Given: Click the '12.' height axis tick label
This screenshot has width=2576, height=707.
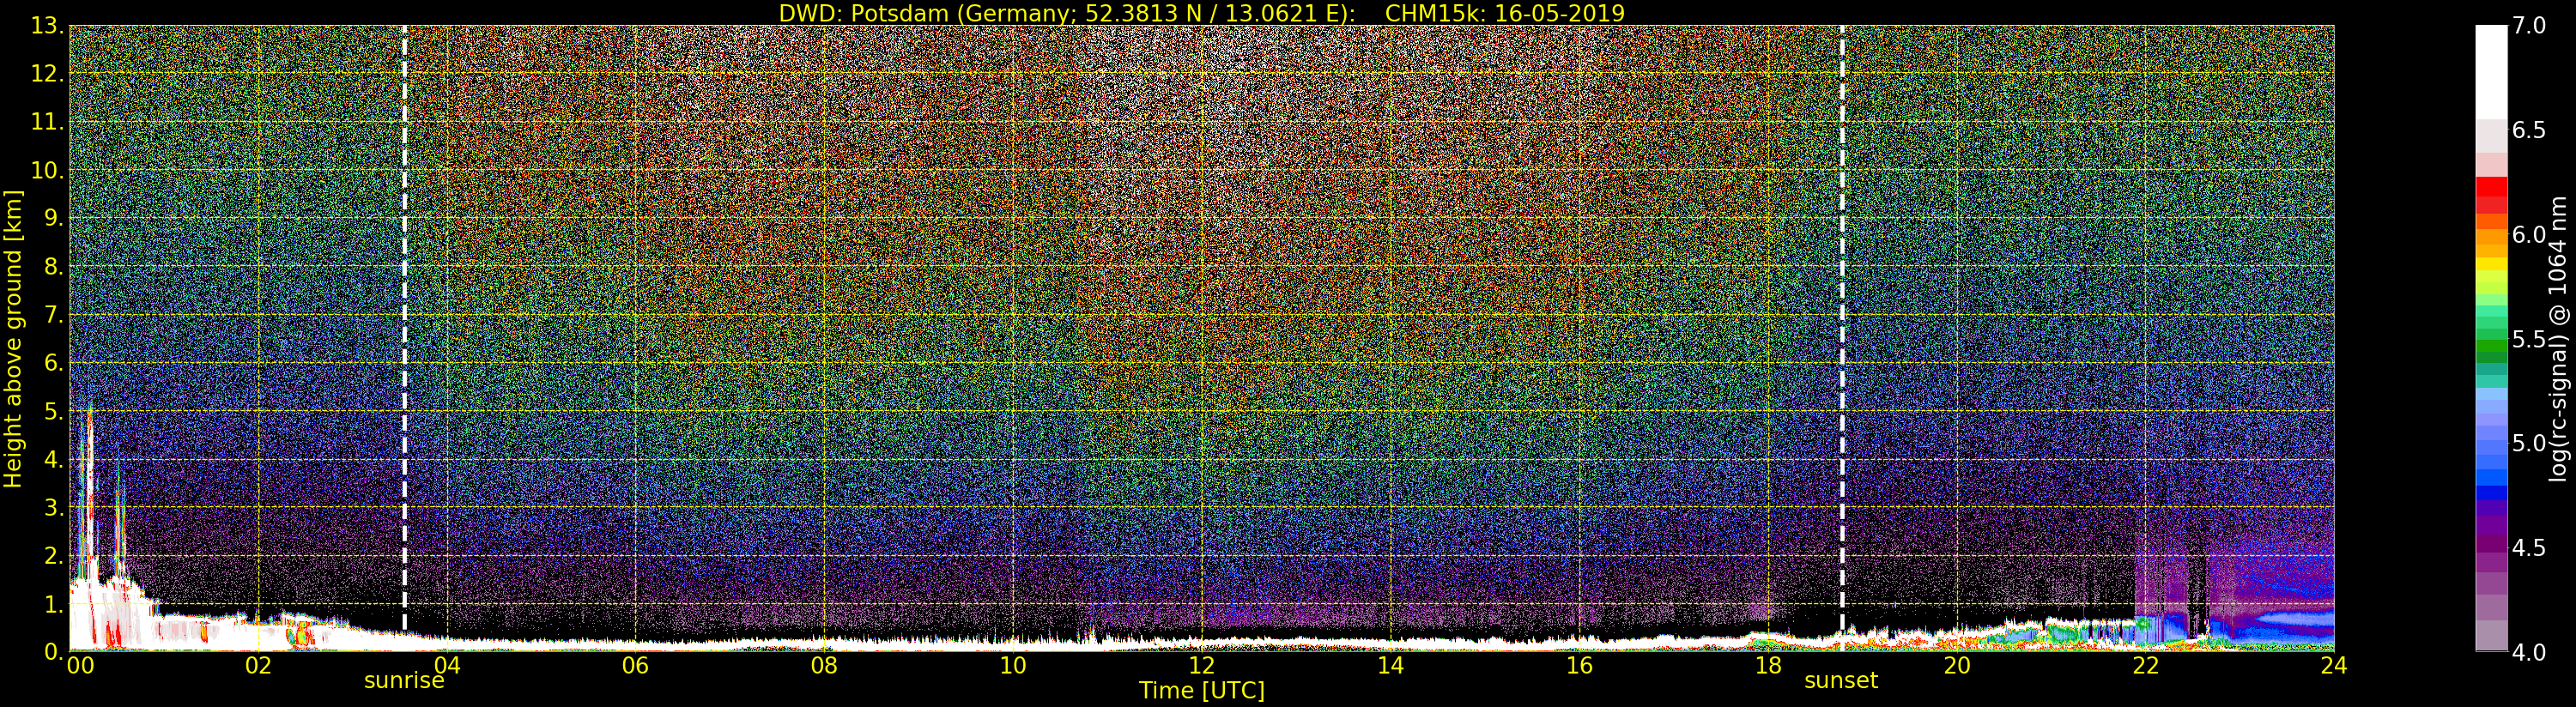Looking at the screenshot, I should pos(47,74).
